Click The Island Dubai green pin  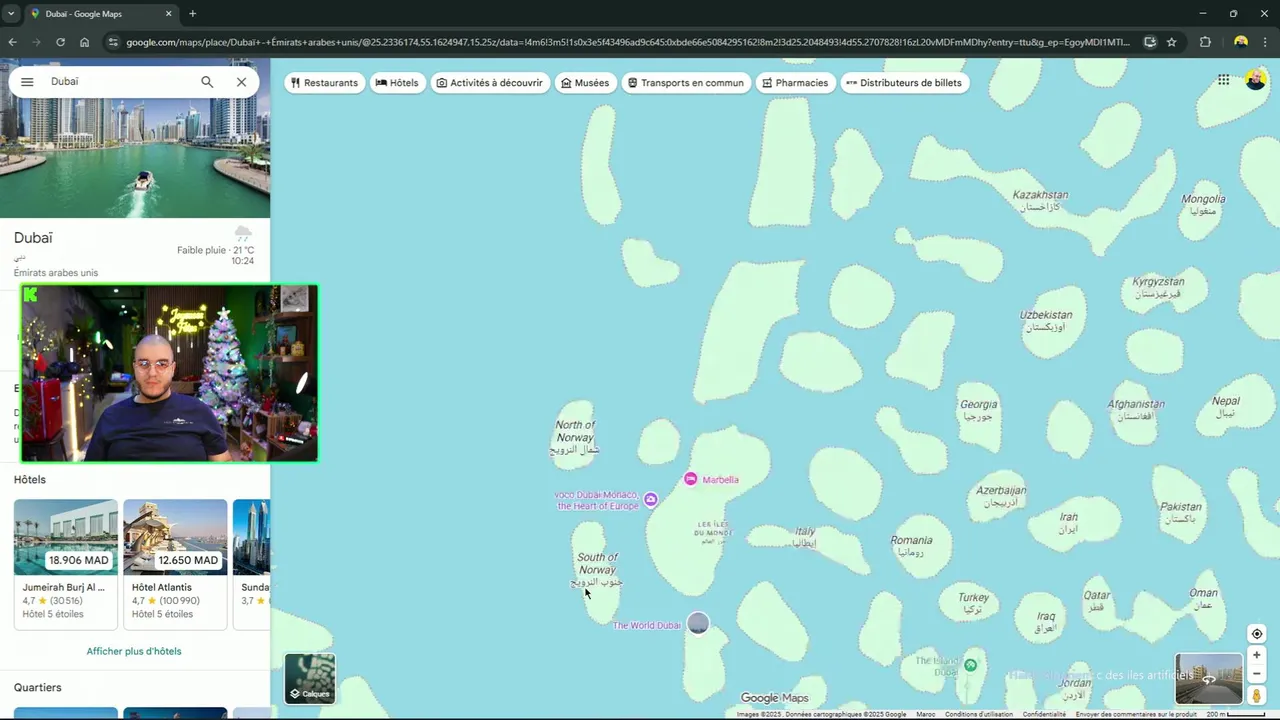970,665
